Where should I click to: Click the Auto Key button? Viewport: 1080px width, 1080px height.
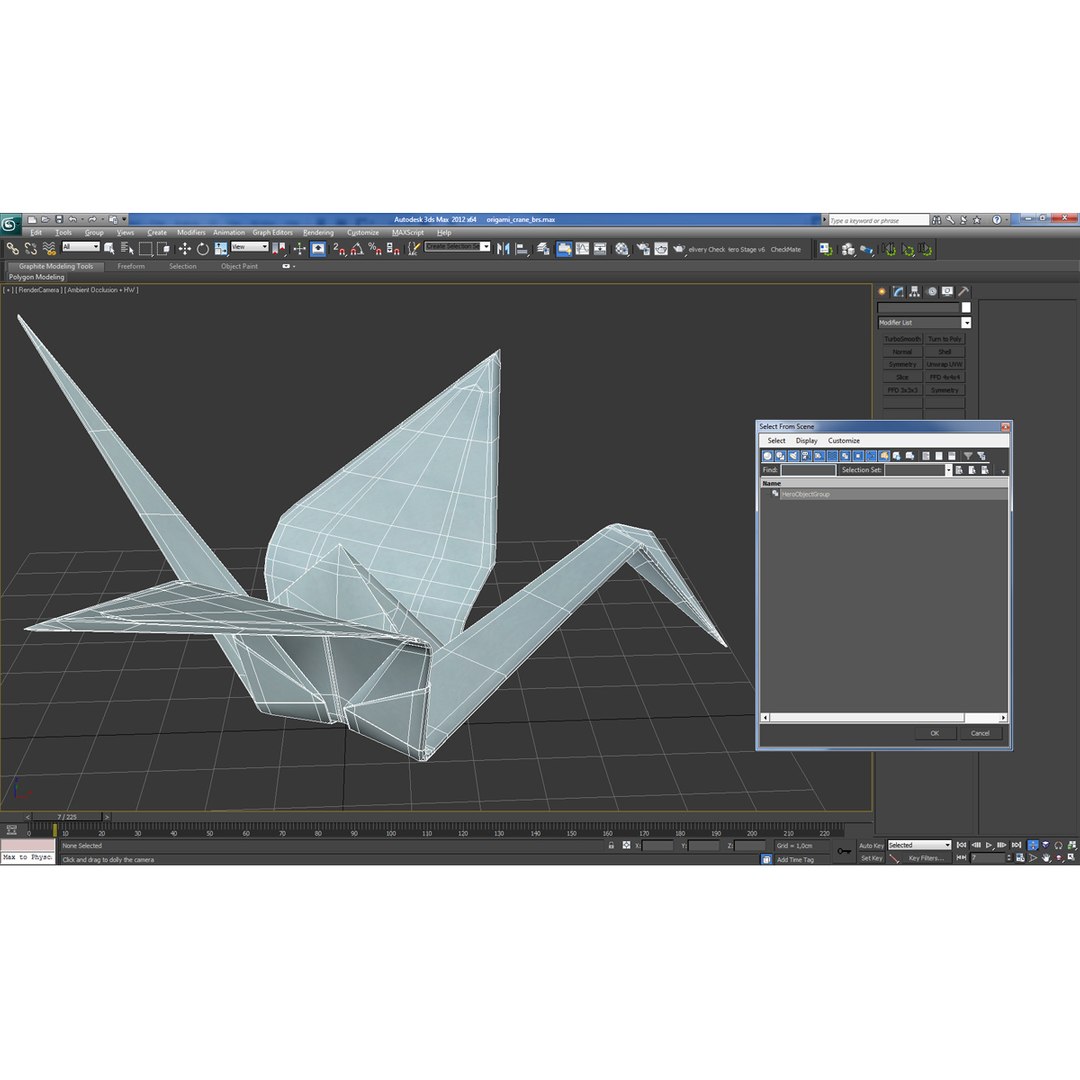(x=871, y=845)
